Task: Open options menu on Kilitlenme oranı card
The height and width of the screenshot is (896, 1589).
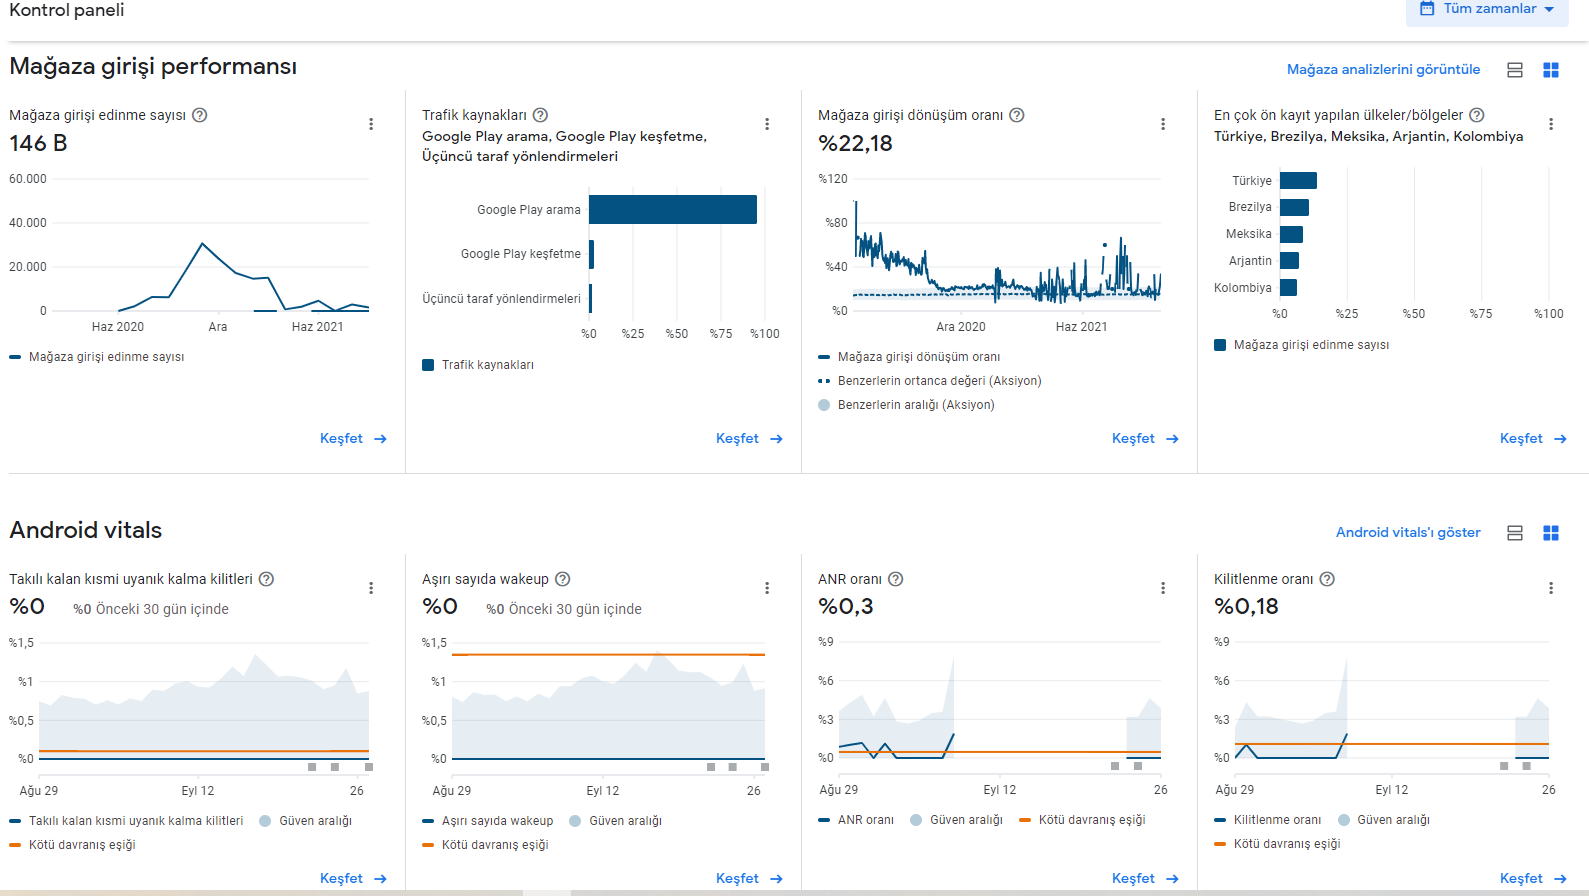Action: (1551, 588)
